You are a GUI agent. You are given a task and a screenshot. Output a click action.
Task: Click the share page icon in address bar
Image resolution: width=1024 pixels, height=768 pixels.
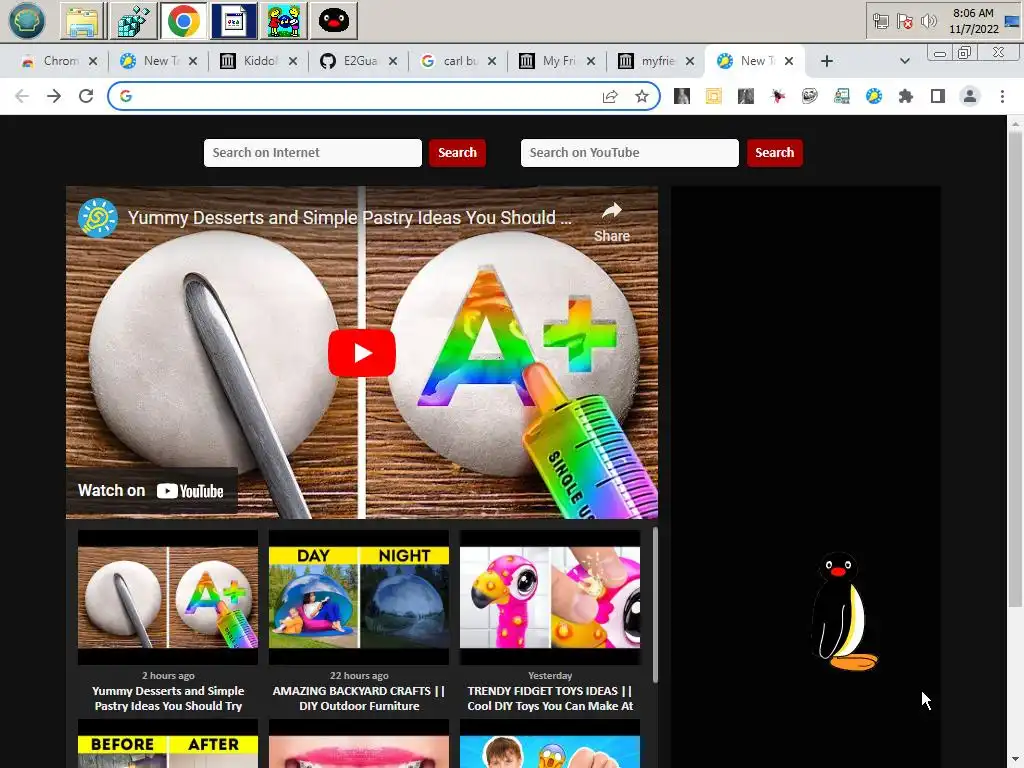610,97
